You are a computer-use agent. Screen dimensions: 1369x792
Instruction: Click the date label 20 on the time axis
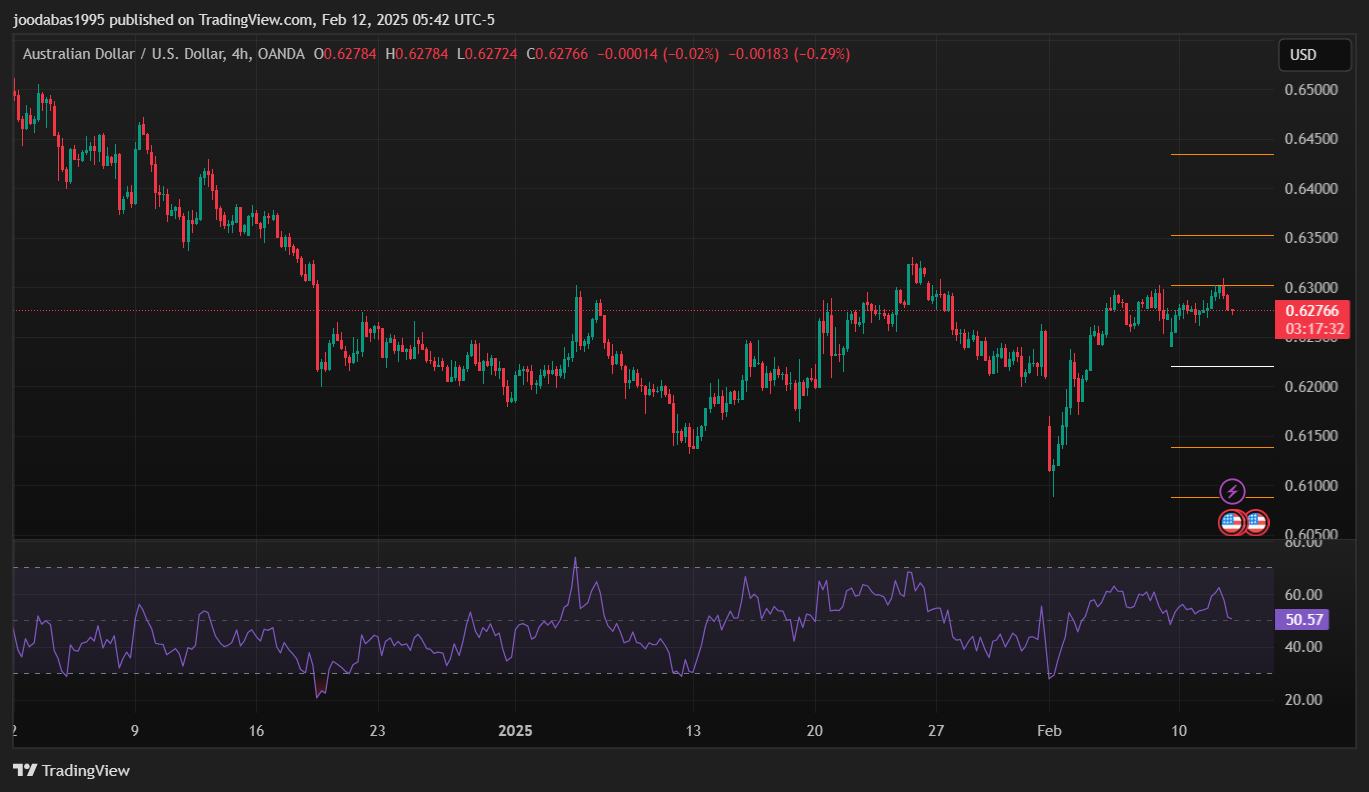point(814,731)
